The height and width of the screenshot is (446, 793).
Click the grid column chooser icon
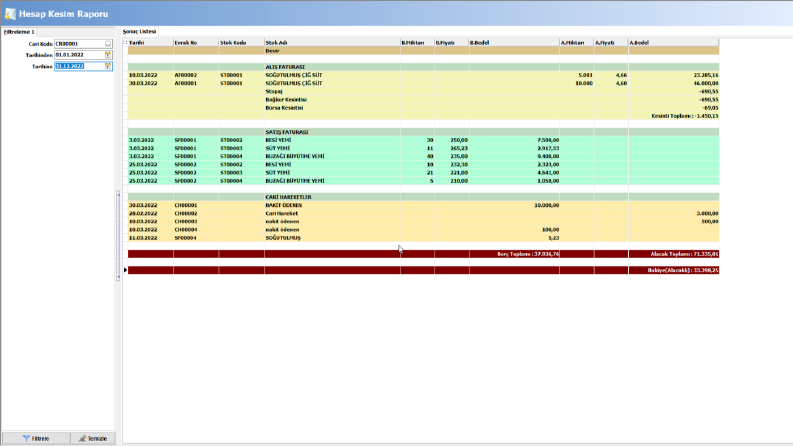(125, 42)
